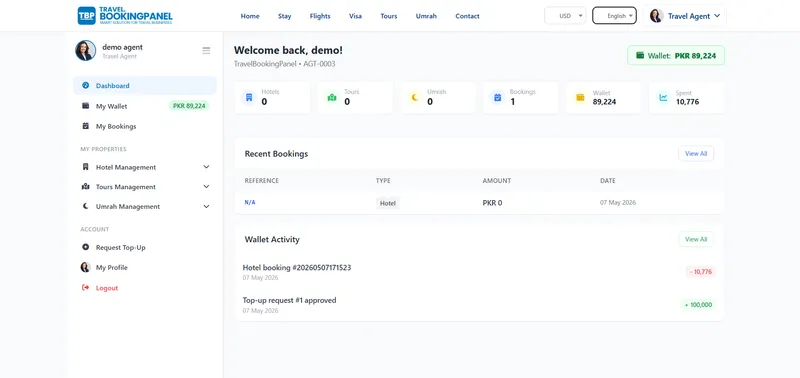This screenshot has height=378, width=800.
Task: Click the My Bookings calendar icon
Action: click(x=86, y=126)
